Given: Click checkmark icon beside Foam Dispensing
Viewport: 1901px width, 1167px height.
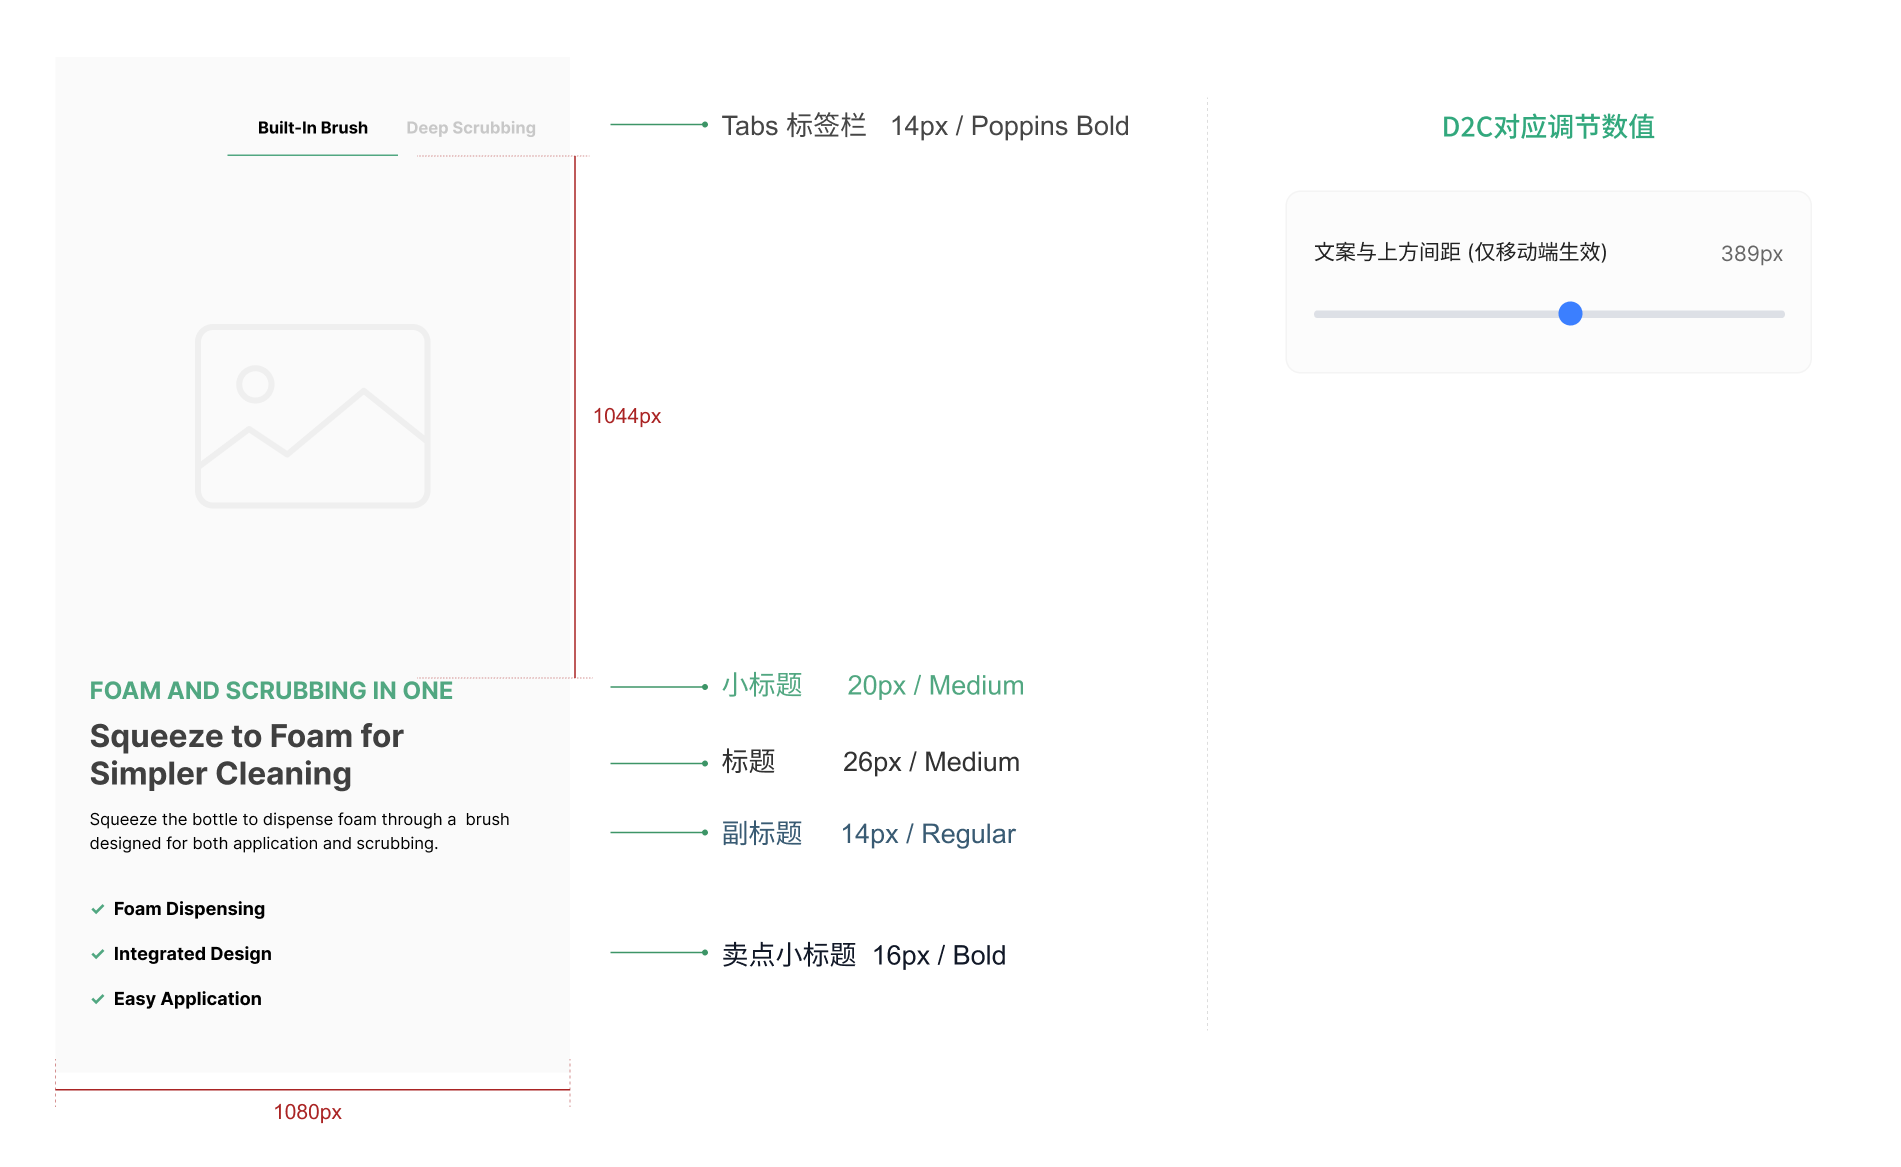Looking at the screenshot, I should pos(98,909).
